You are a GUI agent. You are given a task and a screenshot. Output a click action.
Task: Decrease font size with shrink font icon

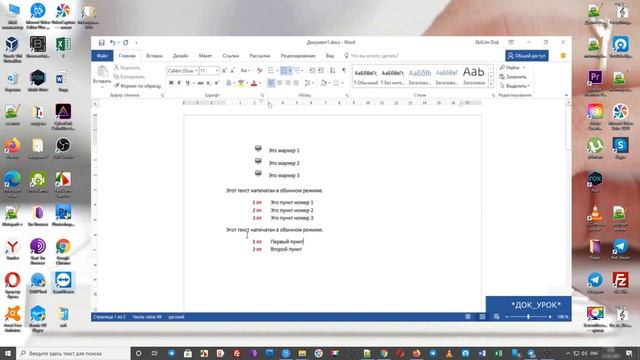pos(232,71)
